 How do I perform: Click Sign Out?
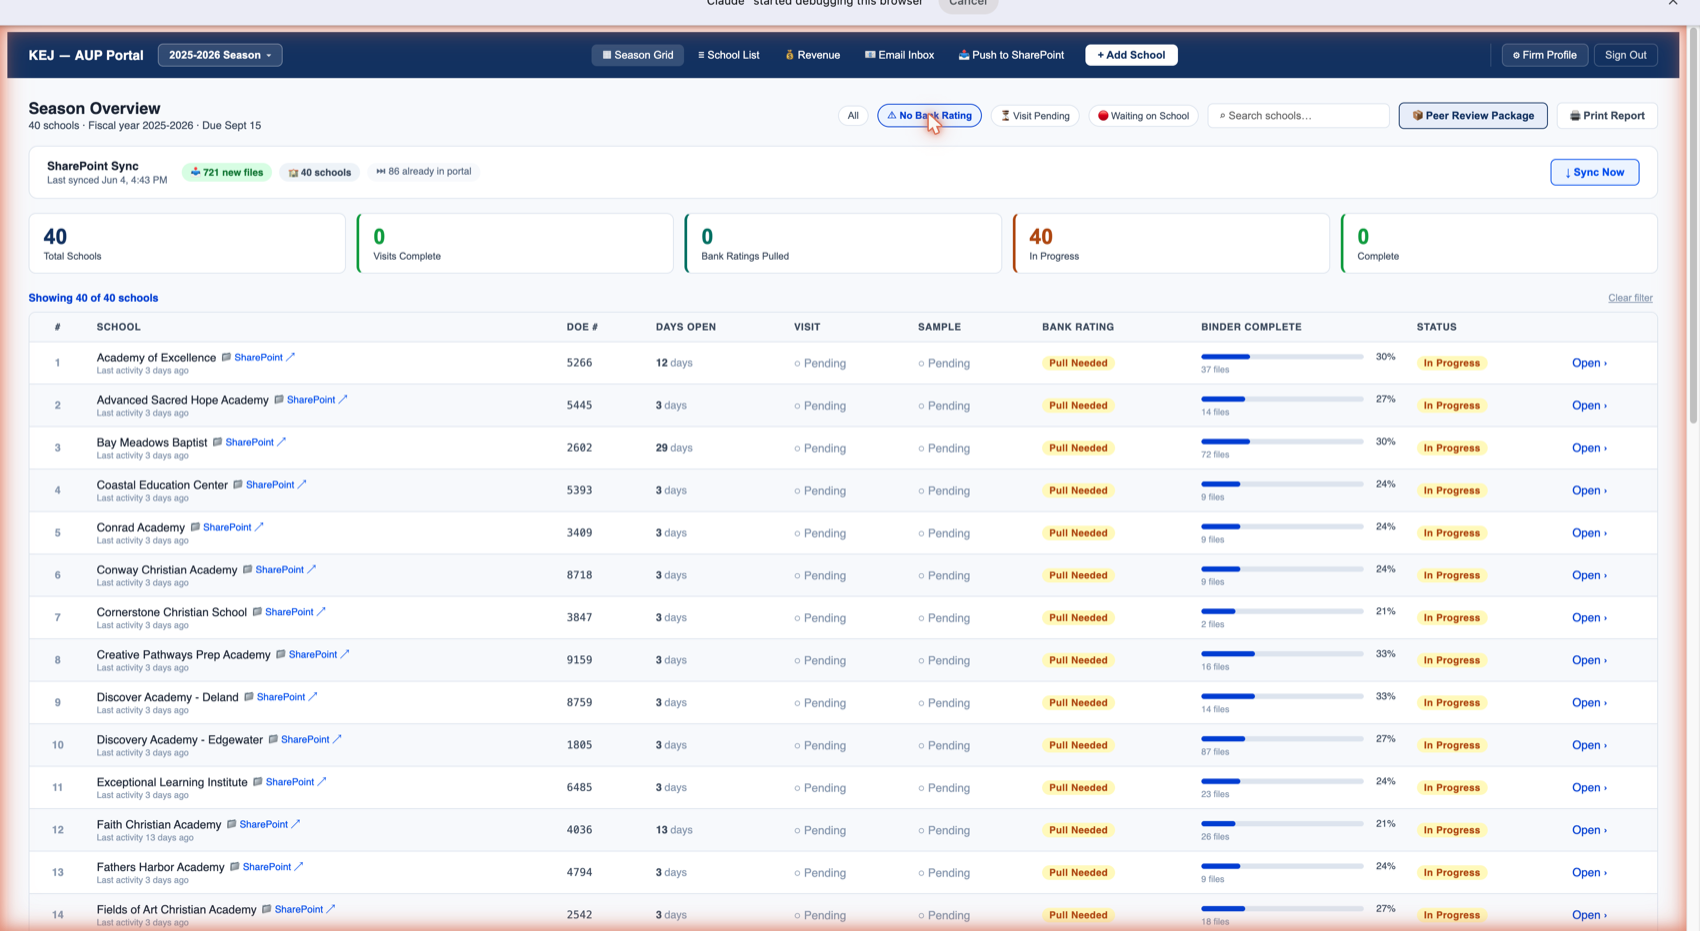click(1625, 55)
